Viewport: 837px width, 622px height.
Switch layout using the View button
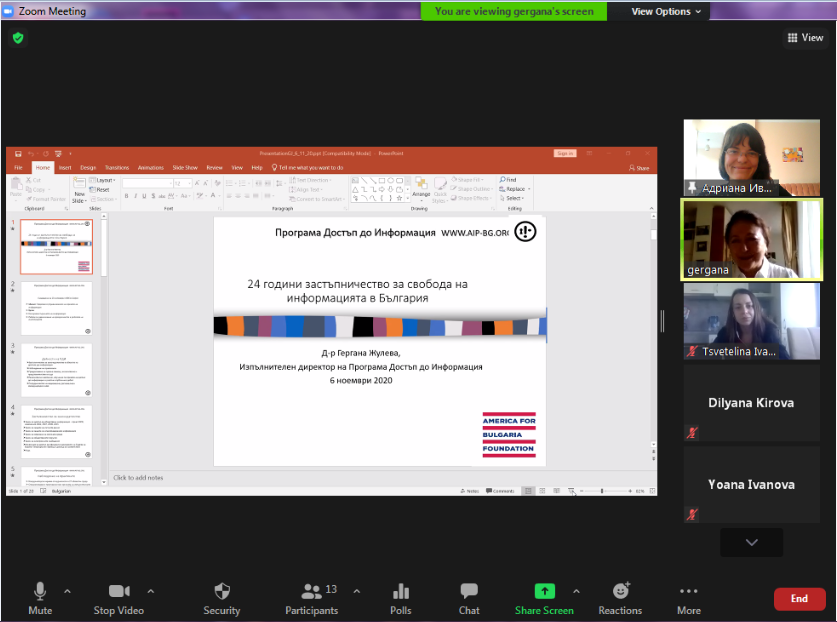(805, 38)
